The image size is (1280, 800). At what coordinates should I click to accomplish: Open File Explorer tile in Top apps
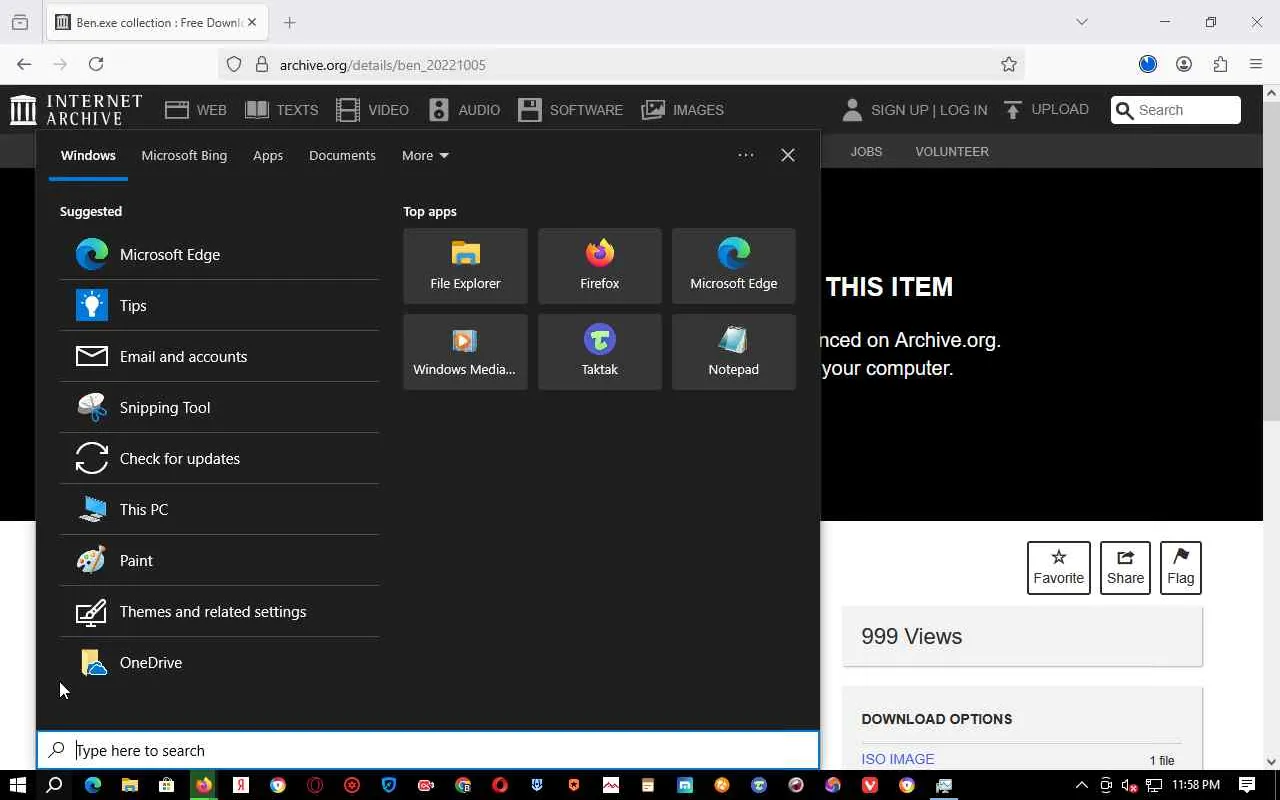click(465, 266)
